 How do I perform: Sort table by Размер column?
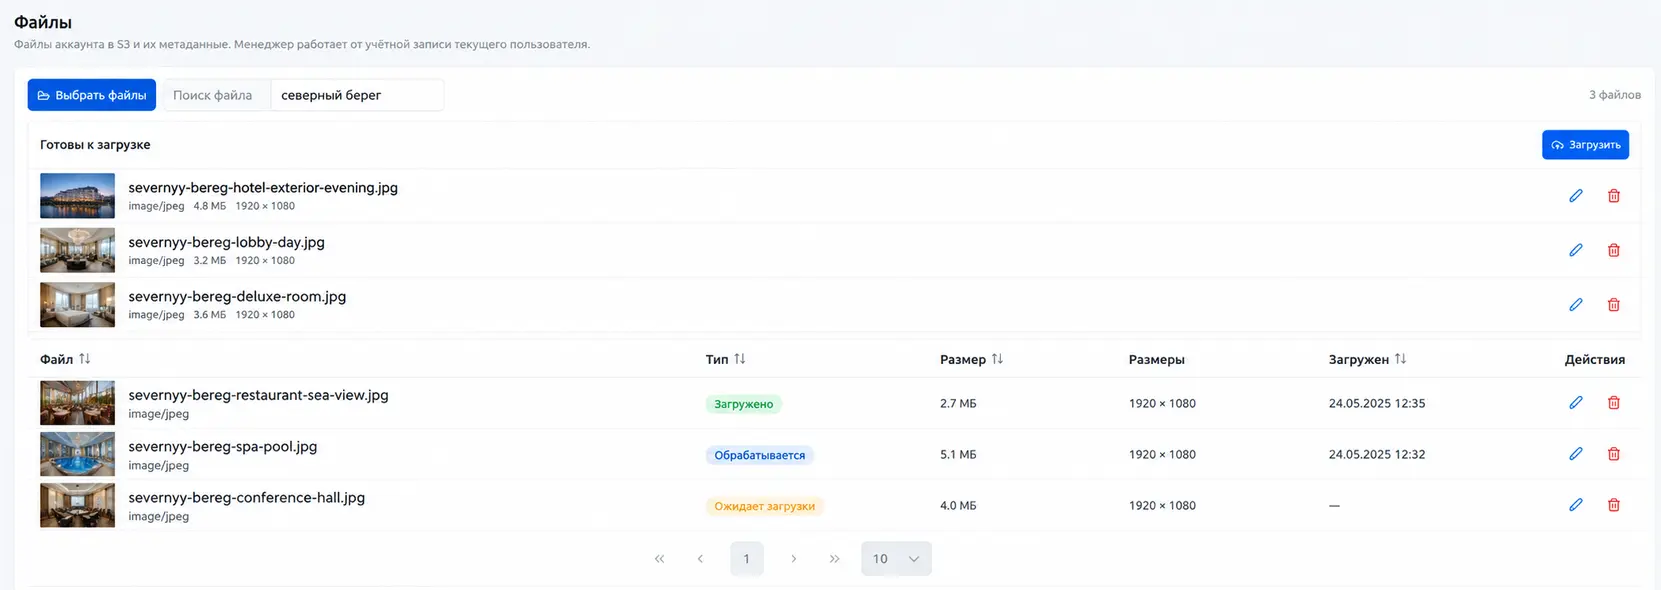coord(997,359)
